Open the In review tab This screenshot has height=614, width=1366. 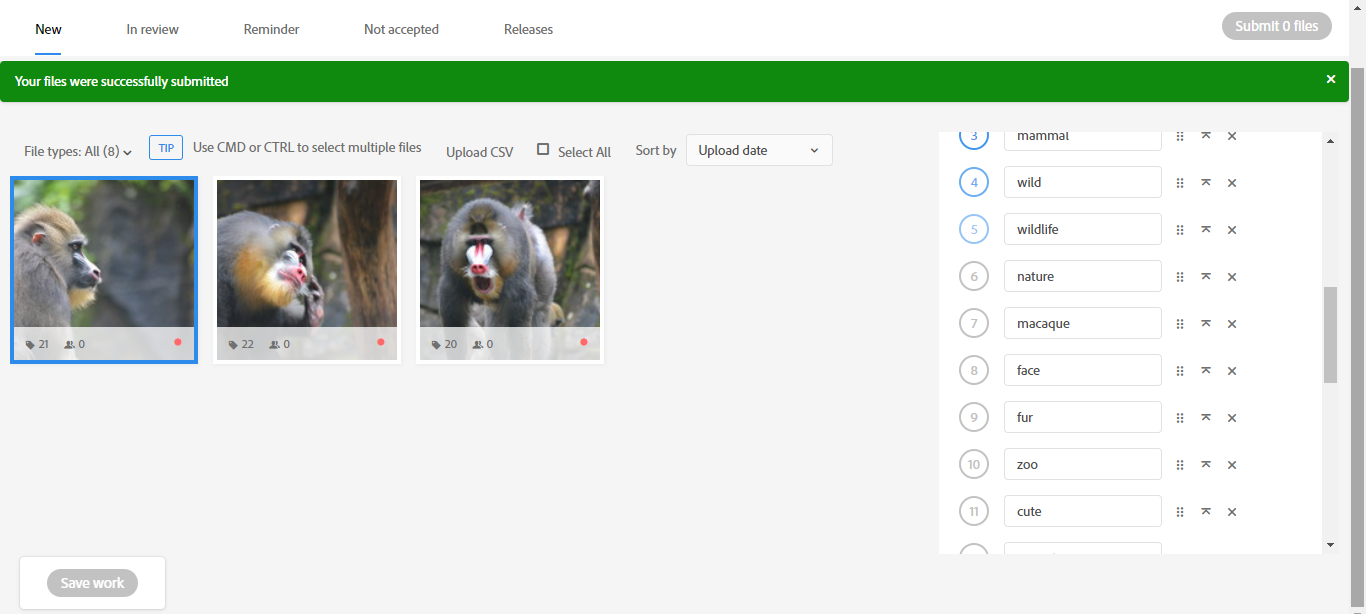(152, 29)
